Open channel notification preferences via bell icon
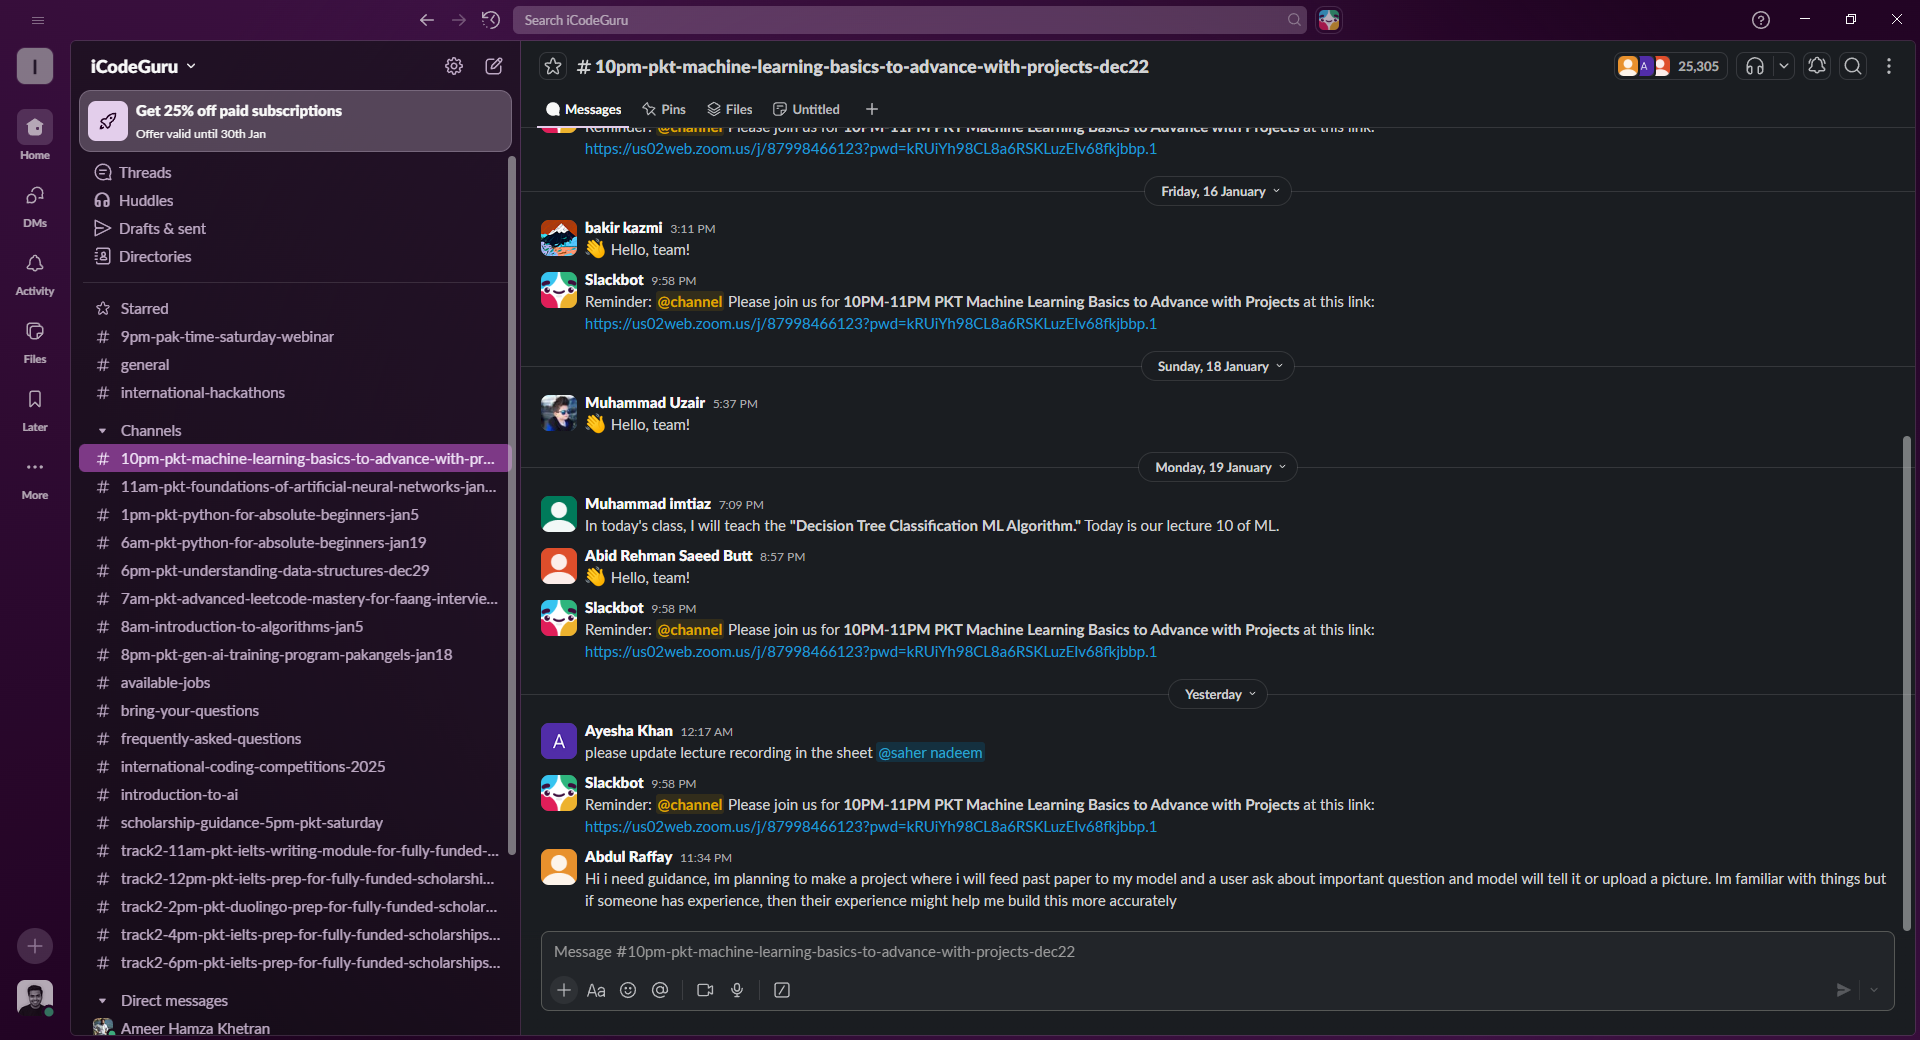 (x=1816, y=66)
